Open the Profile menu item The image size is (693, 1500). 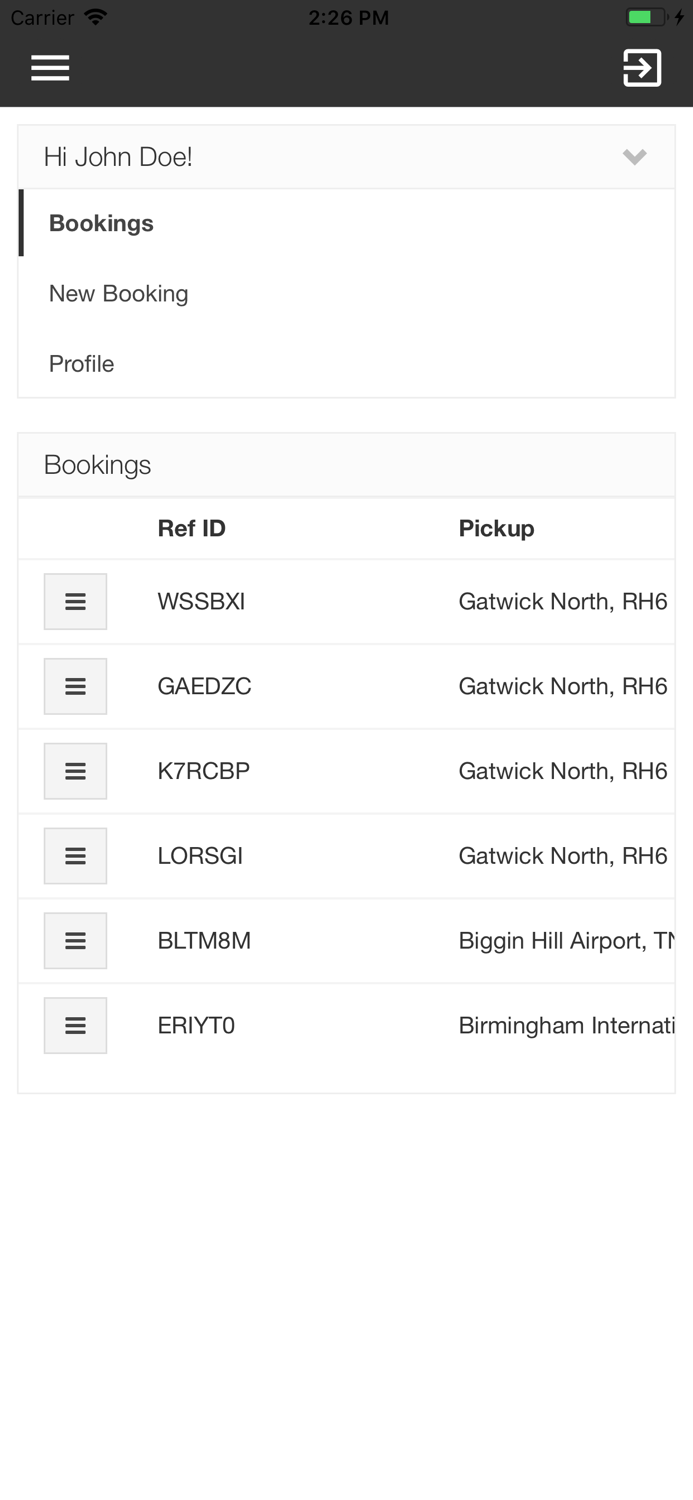click(81, 364)
